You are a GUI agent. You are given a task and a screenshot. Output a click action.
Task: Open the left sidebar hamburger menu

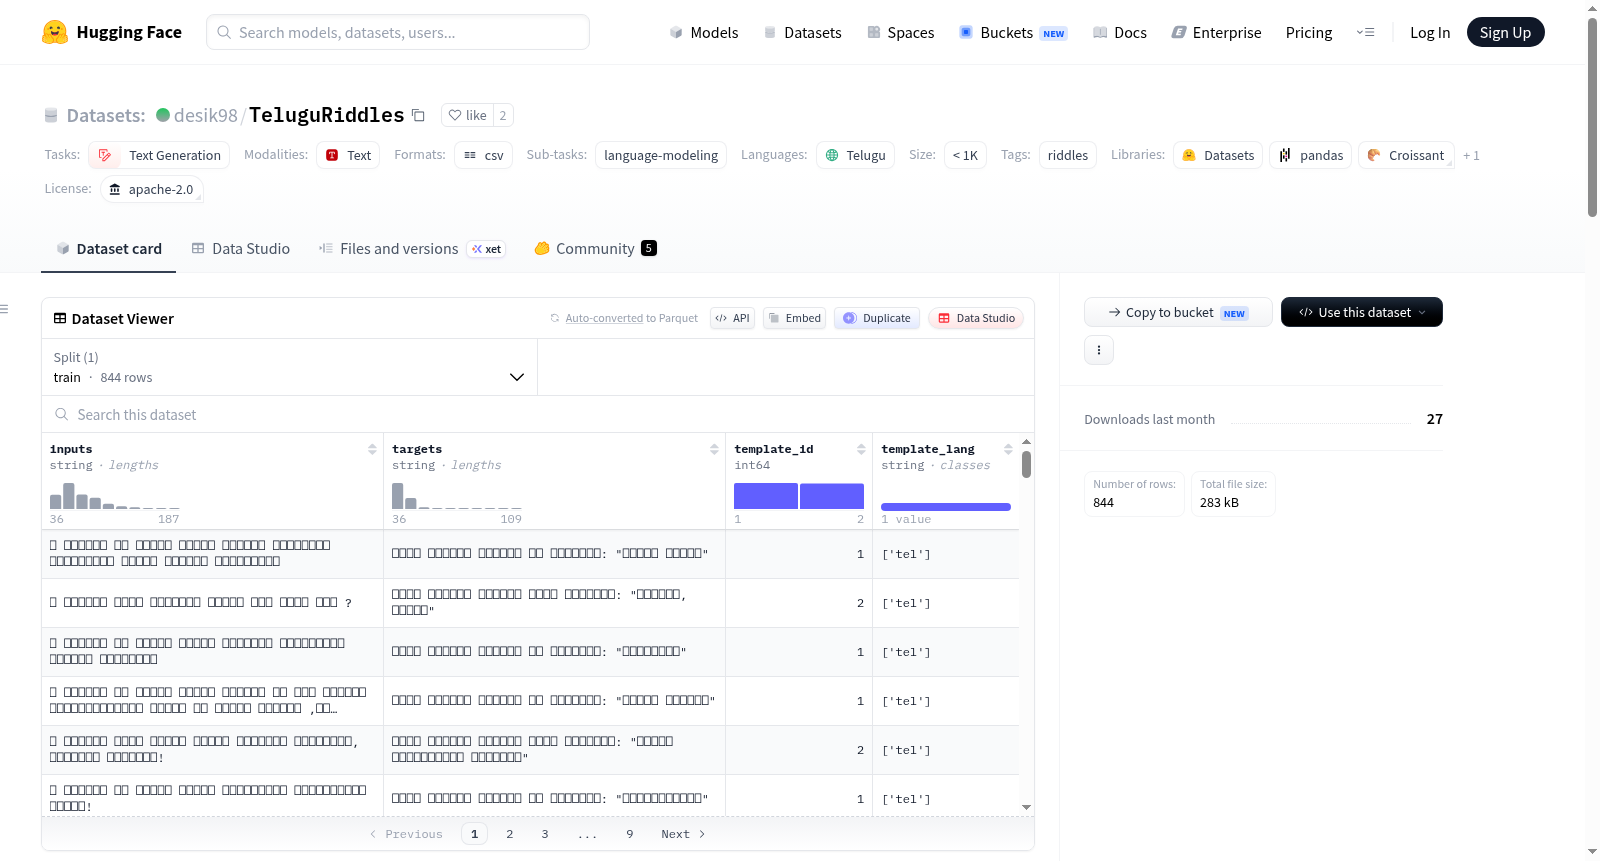[4, 309]
